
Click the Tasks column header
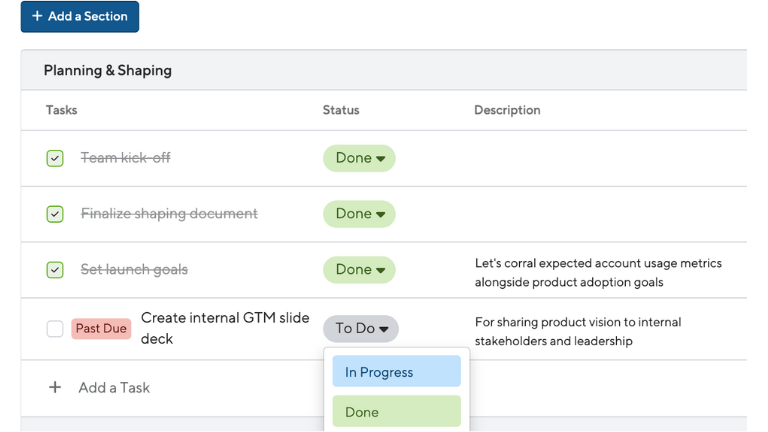(x=62, y=110)
